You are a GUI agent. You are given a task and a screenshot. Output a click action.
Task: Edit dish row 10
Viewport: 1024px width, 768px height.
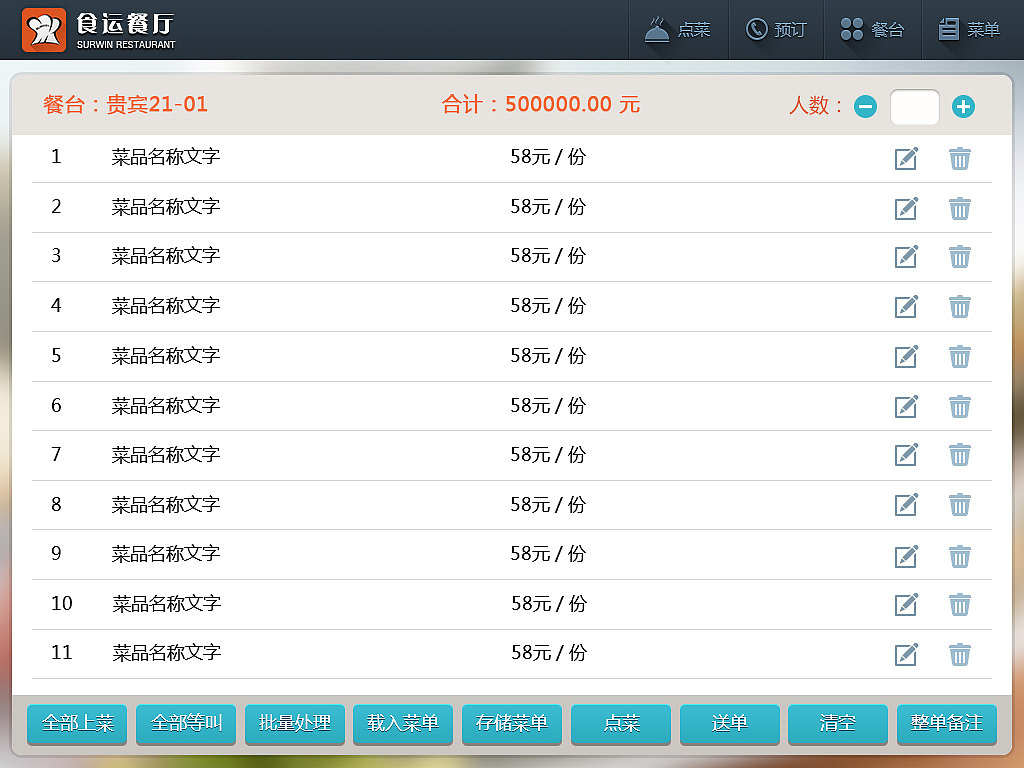point(906,605)
